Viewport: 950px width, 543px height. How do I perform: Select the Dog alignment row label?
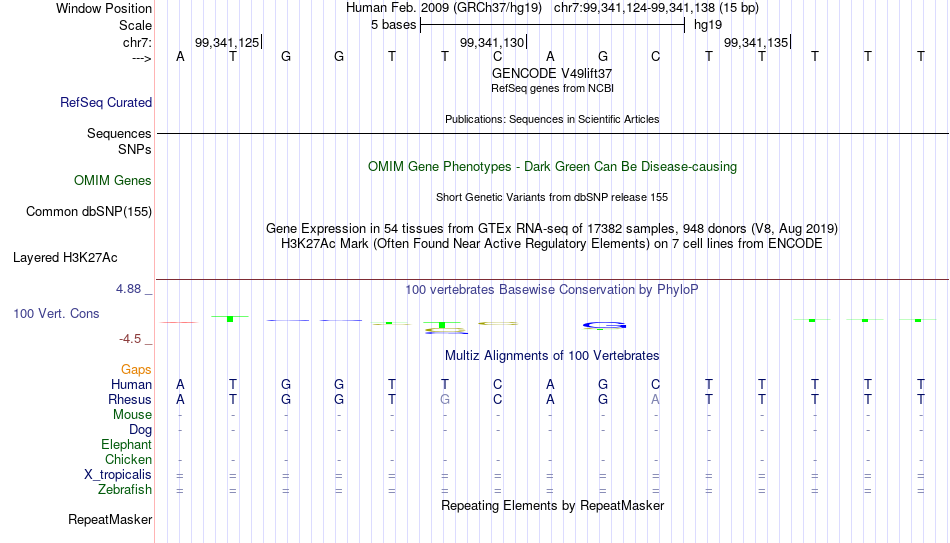(x=140, y=430)
